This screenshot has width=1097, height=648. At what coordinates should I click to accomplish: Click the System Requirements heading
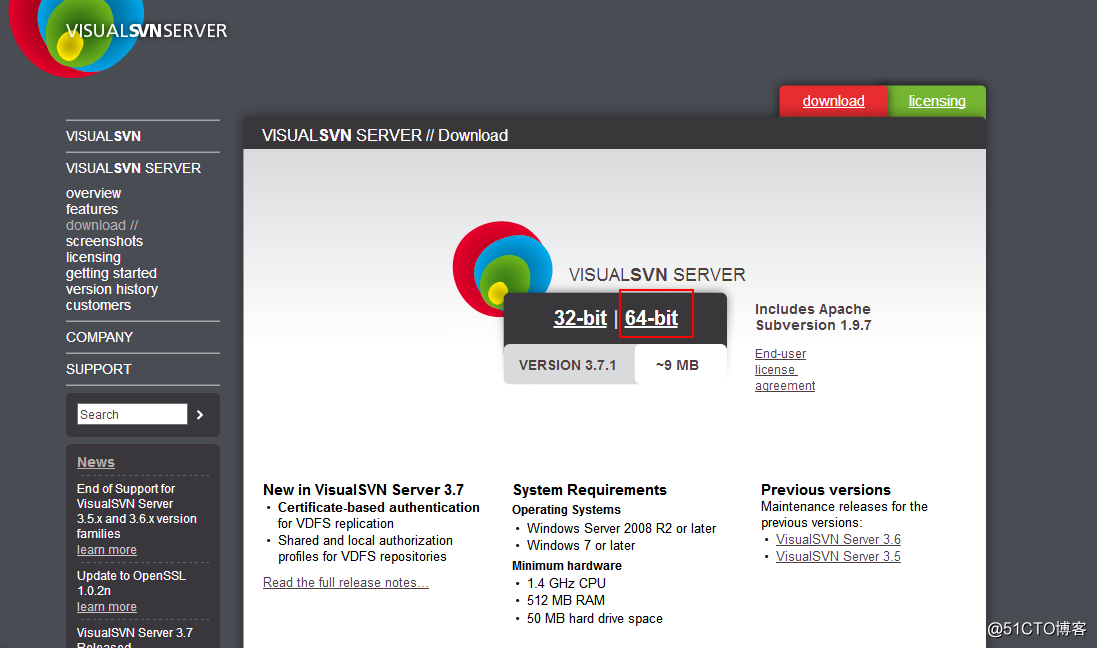pos(590,490)
